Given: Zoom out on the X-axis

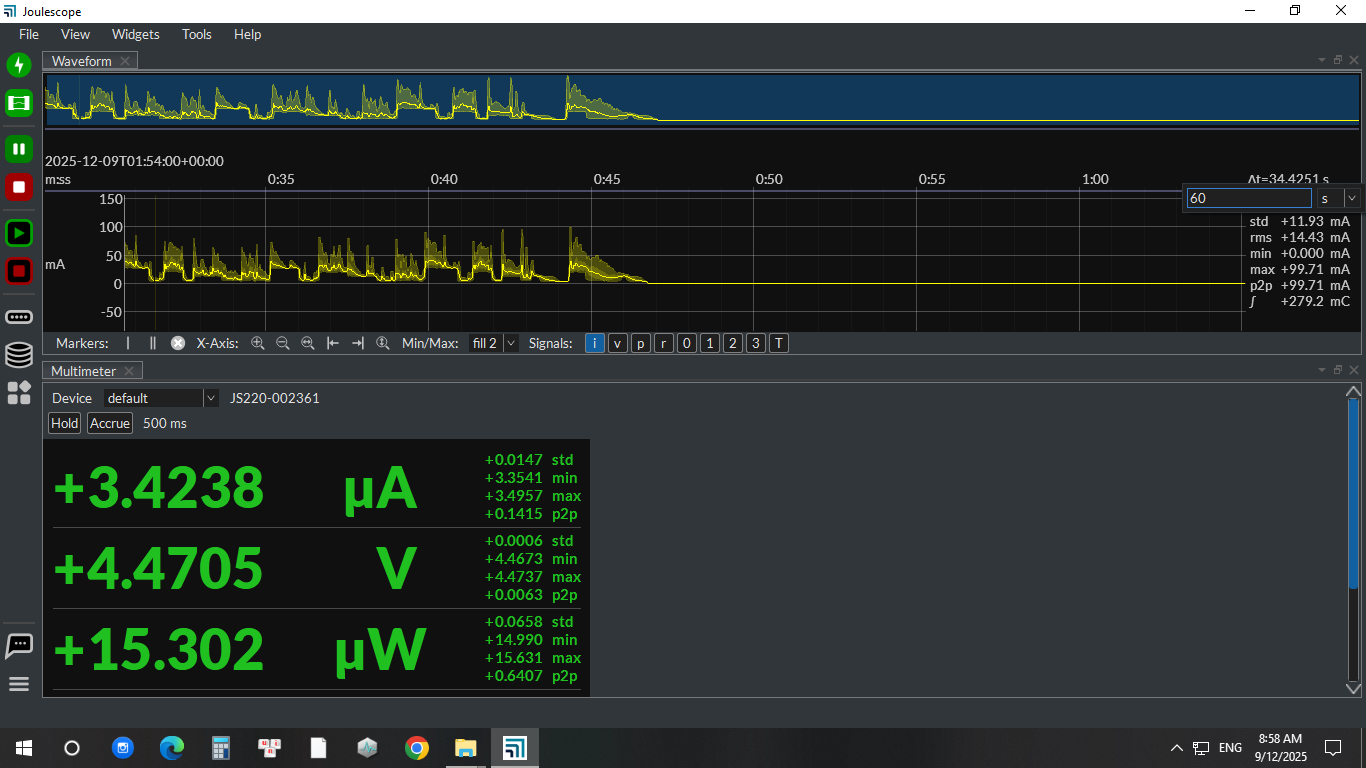Looking at the screenshot, I should 283,343.
